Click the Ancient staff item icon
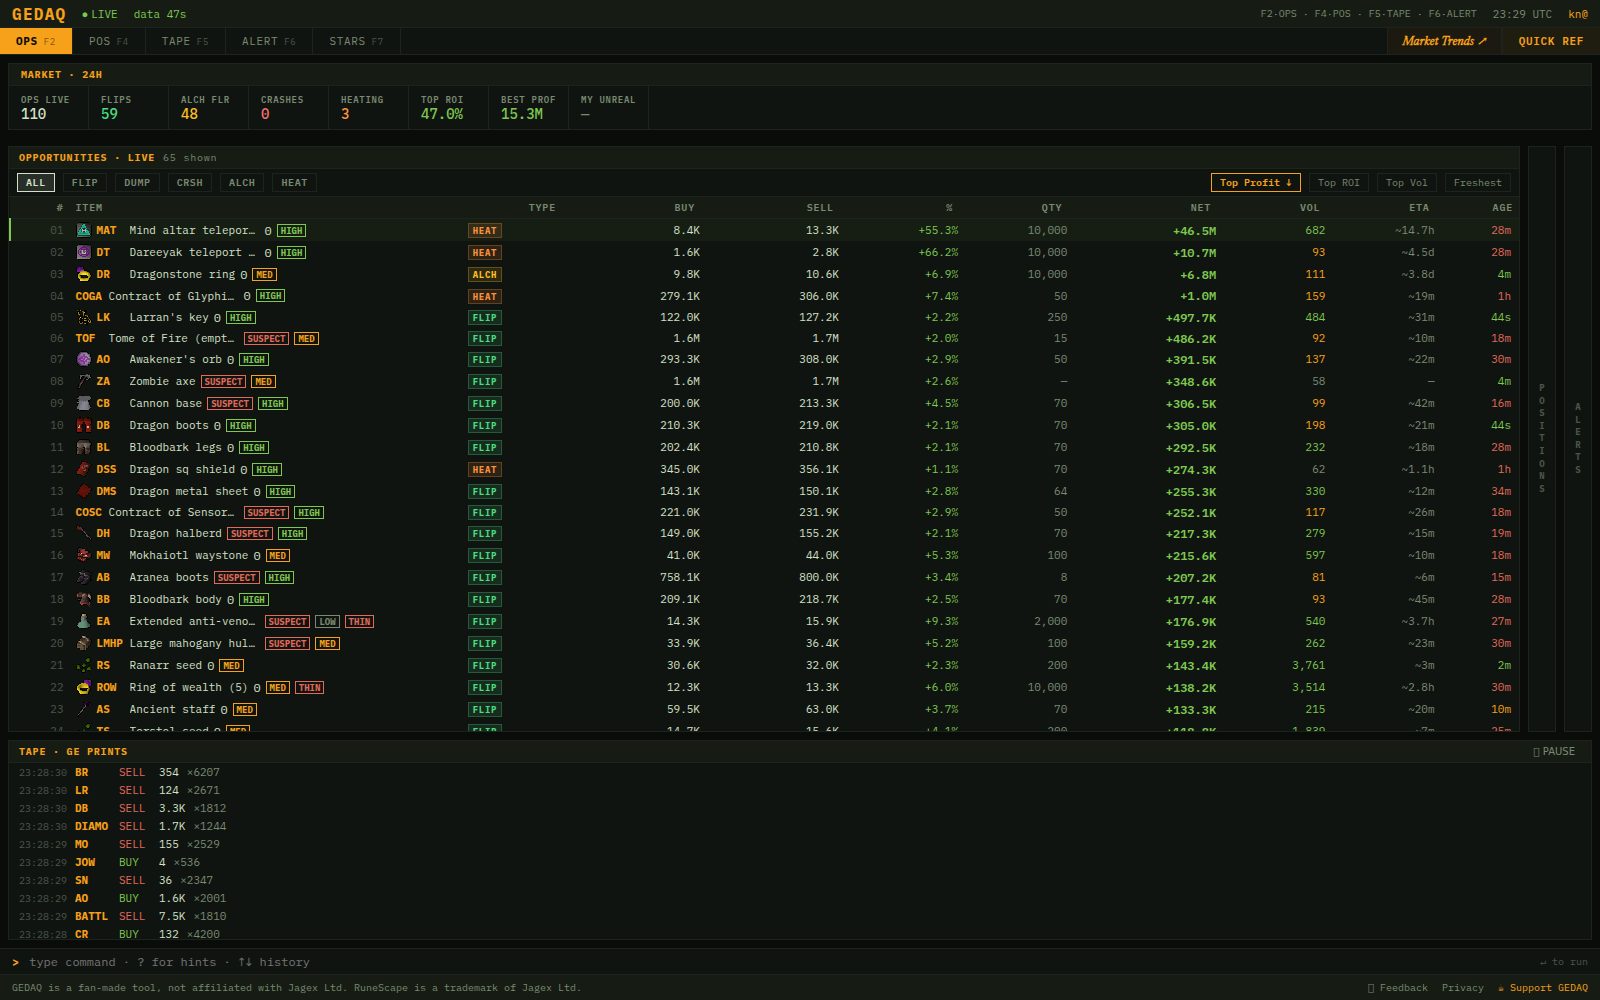This screenshot has height=1000, width=1600. click(x=84, y=709)
